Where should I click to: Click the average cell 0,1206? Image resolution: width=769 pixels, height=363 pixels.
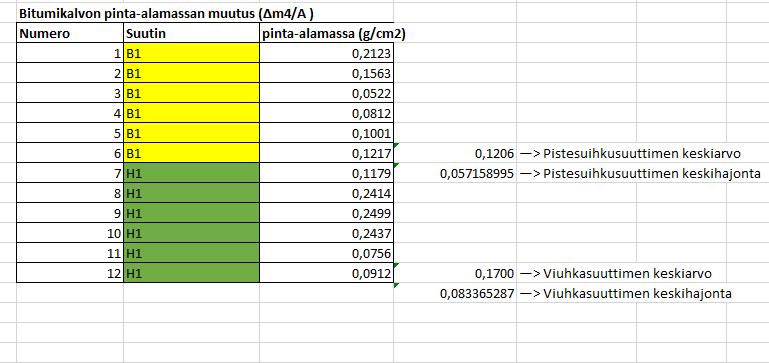coord(455,153)
